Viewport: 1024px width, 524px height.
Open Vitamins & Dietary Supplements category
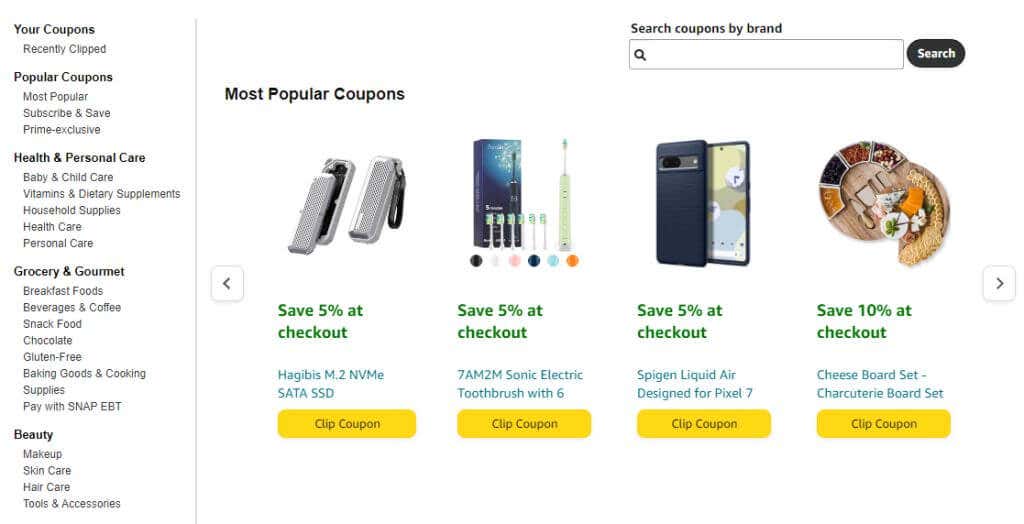tap(102, 194)
